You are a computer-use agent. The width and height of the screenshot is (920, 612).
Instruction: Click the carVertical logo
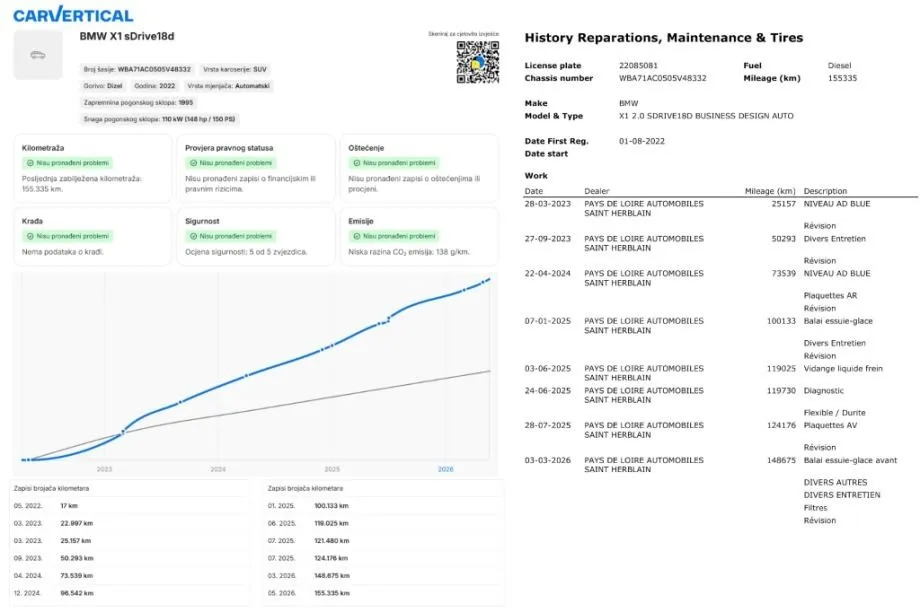73,14
